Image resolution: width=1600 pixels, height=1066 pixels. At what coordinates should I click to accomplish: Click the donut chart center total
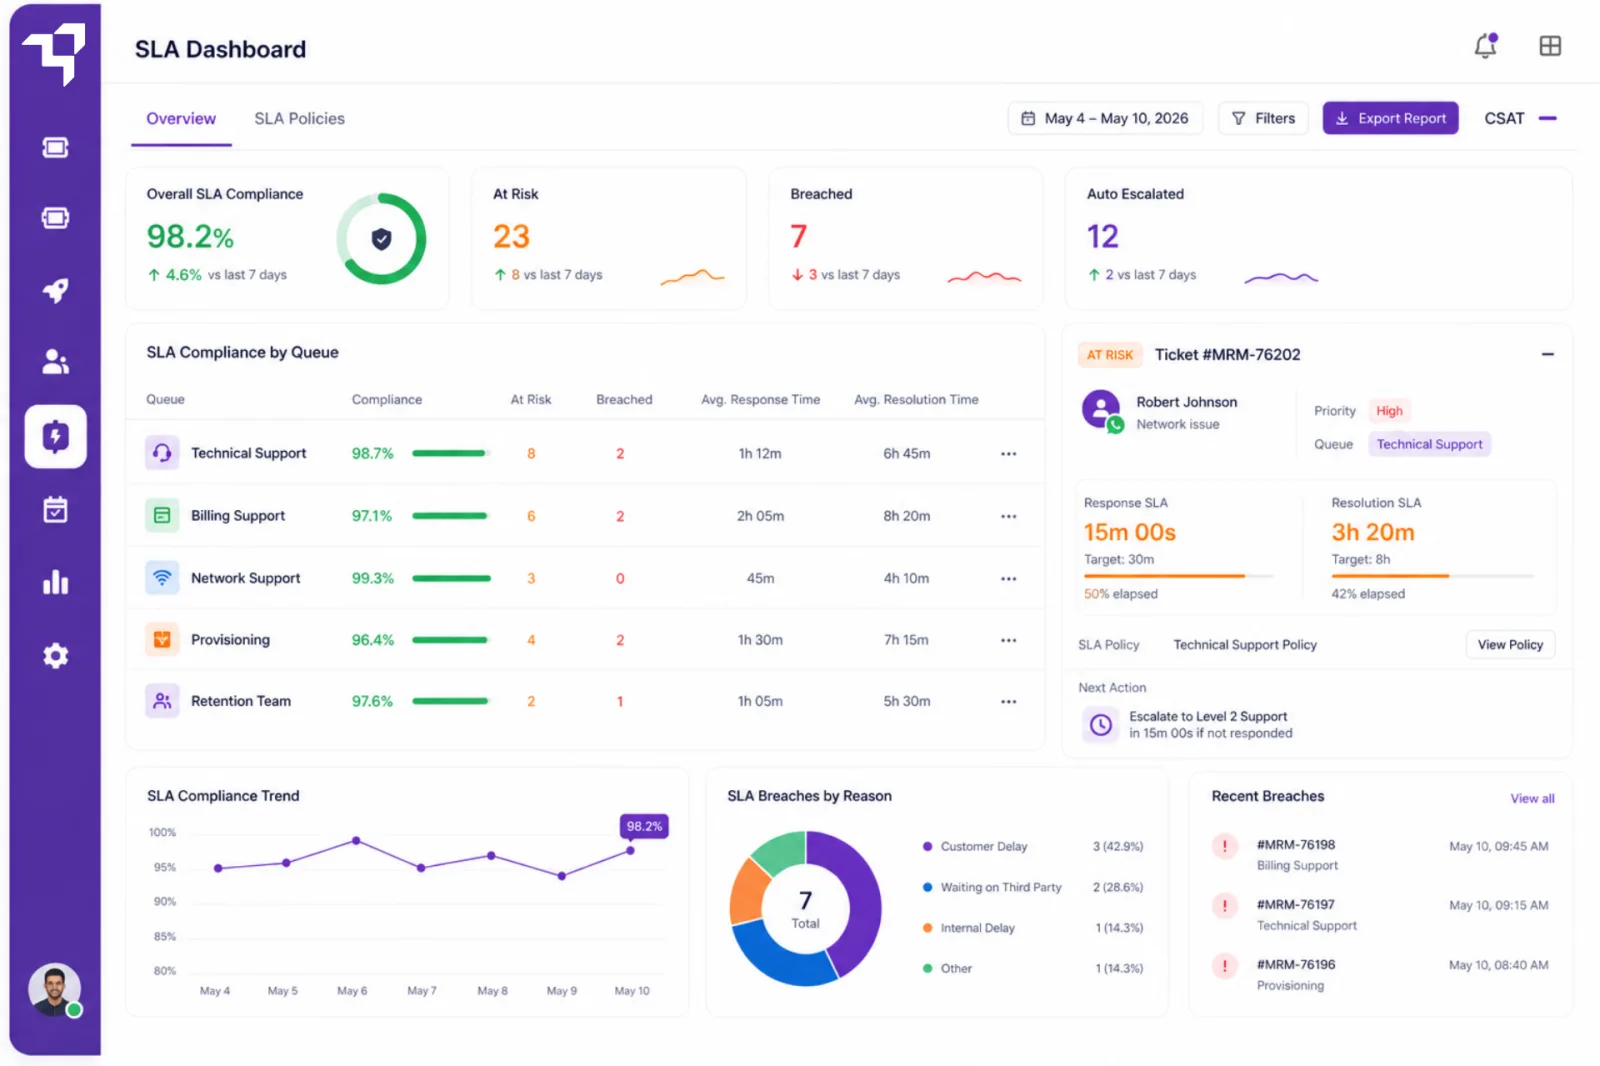805,909
